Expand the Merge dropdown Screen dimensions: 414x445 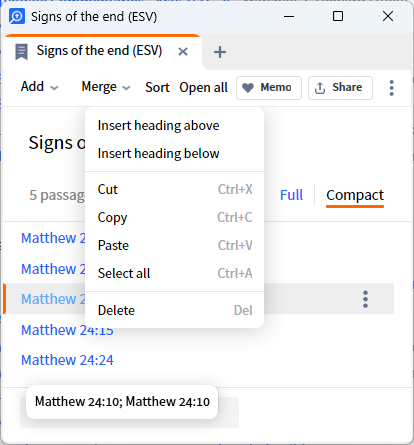pos(106,87)
